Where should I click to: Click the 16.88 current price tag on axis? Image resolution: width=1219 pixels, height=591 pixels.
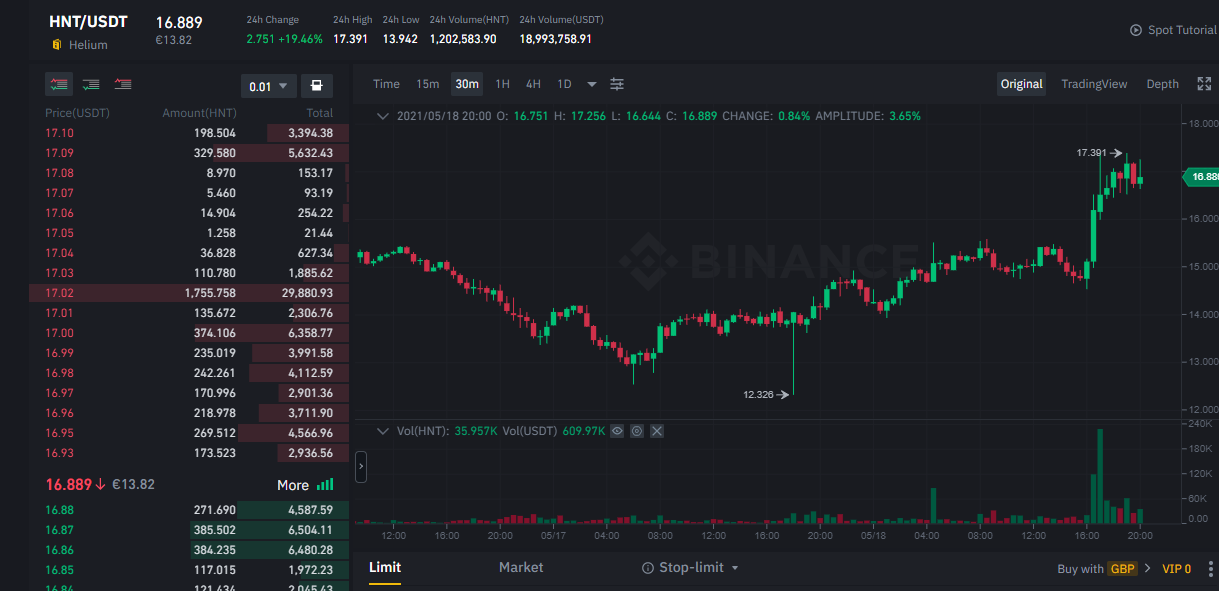point(1202,177)
